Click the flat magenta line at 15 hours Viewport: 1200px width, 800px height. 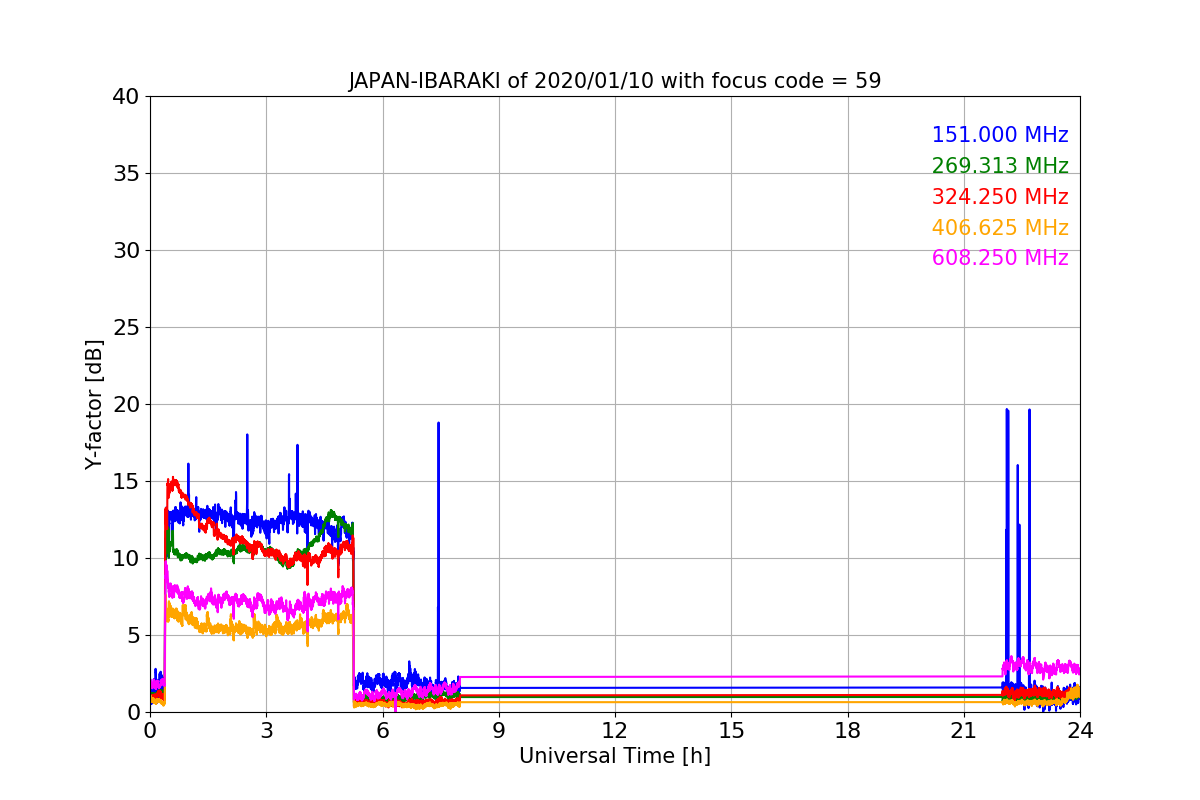point(731,677)
